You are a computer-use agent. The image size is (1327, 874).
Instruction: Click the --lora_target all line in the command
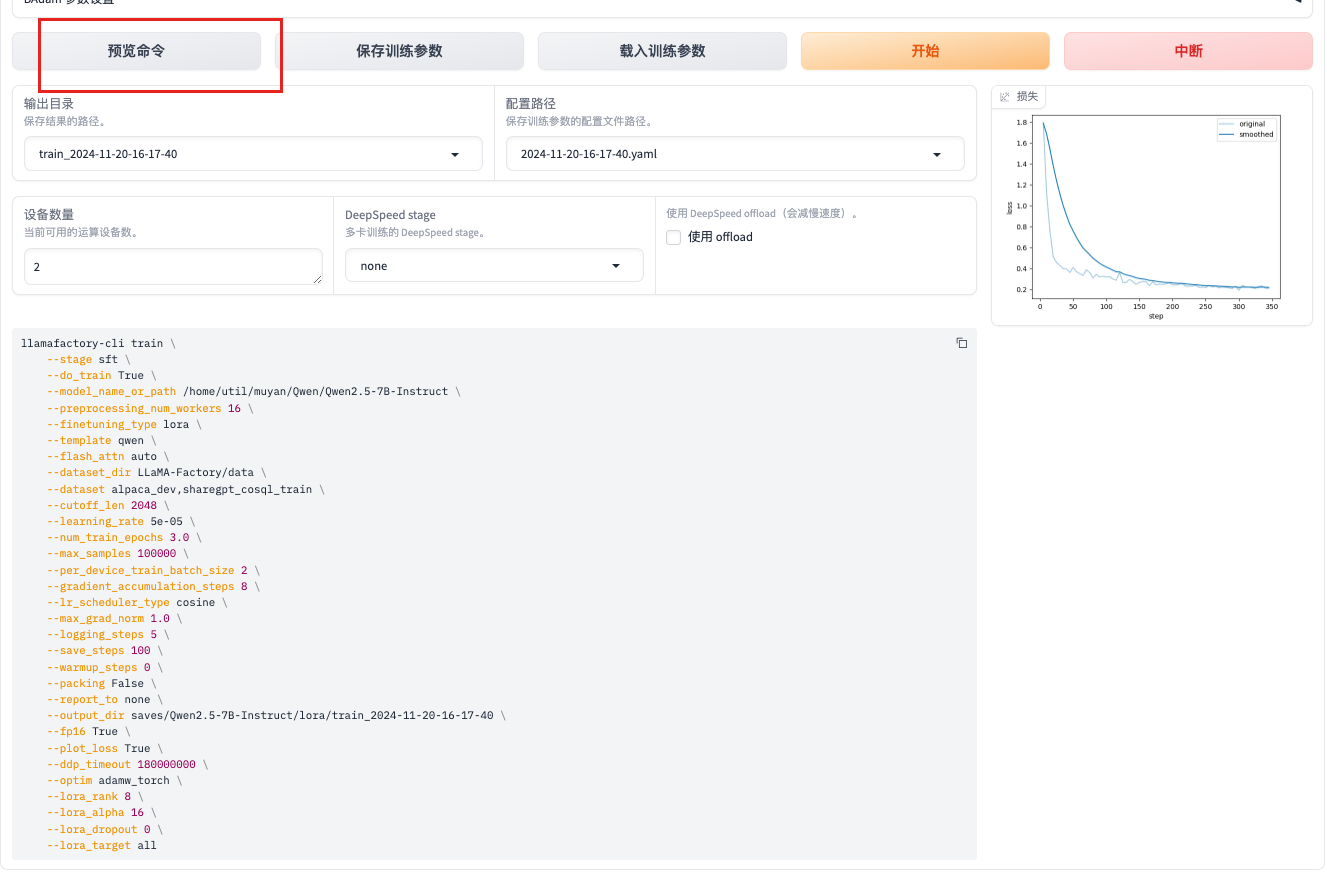point(101,845)
